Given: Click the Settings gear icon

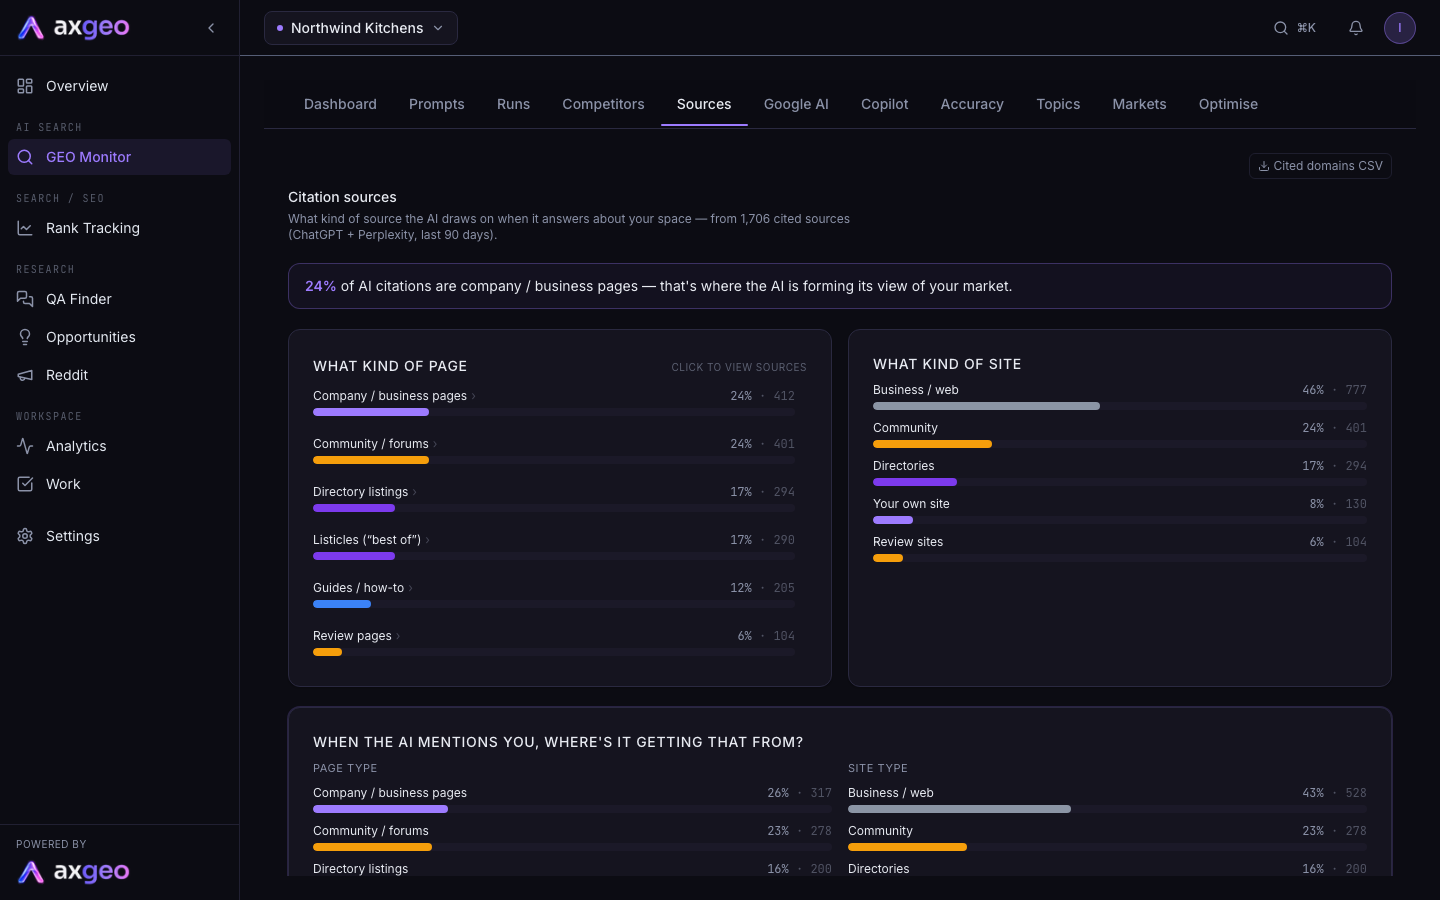Looking at the screenshot, I should (25, 536).
